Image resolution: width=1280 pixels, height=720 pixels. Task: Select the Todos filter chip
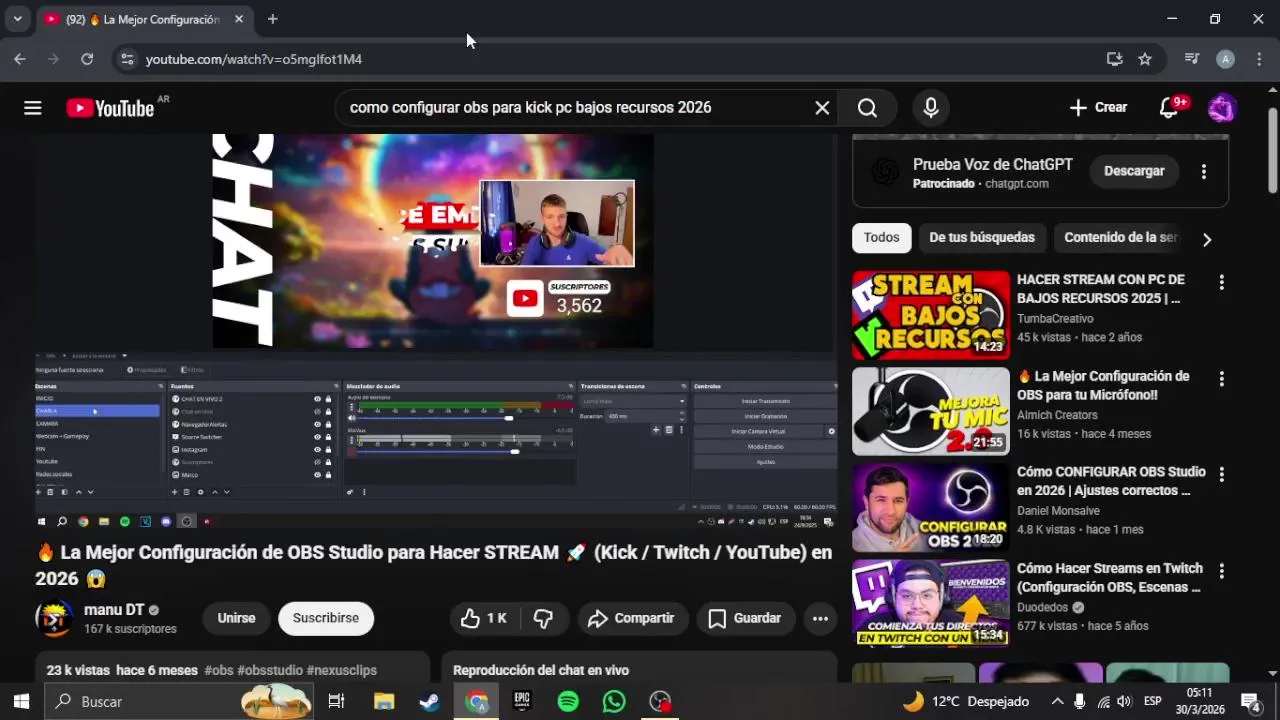click(x=882, y=238)
